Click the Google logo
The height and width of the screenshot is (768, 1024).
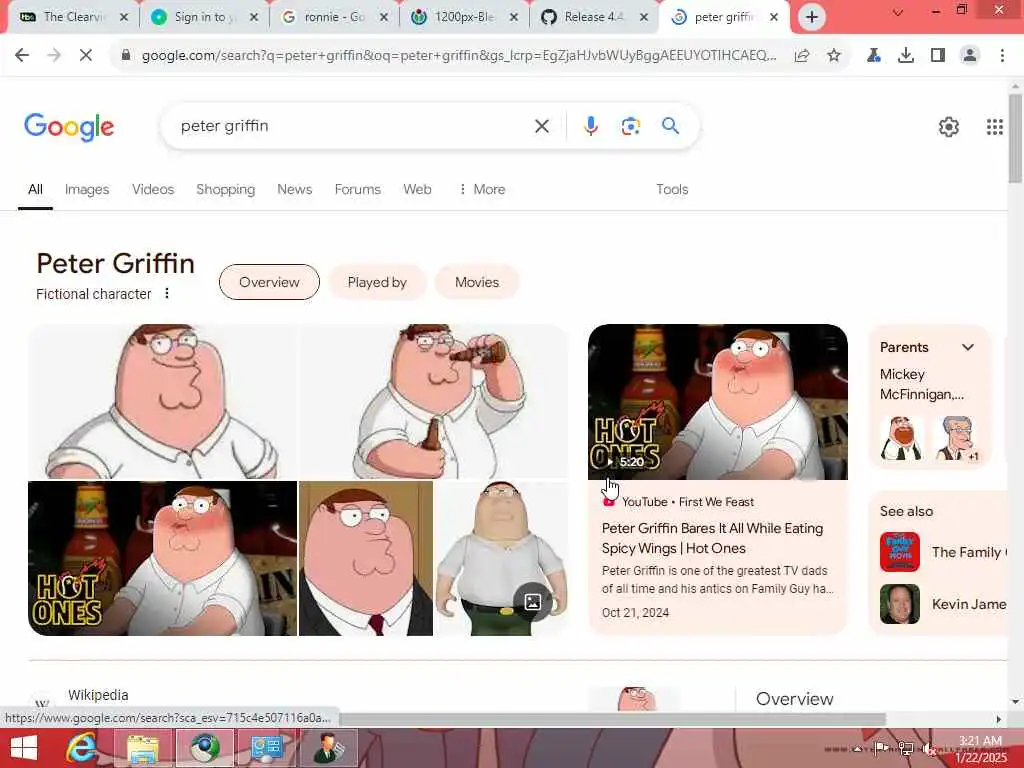click(69, 126)
